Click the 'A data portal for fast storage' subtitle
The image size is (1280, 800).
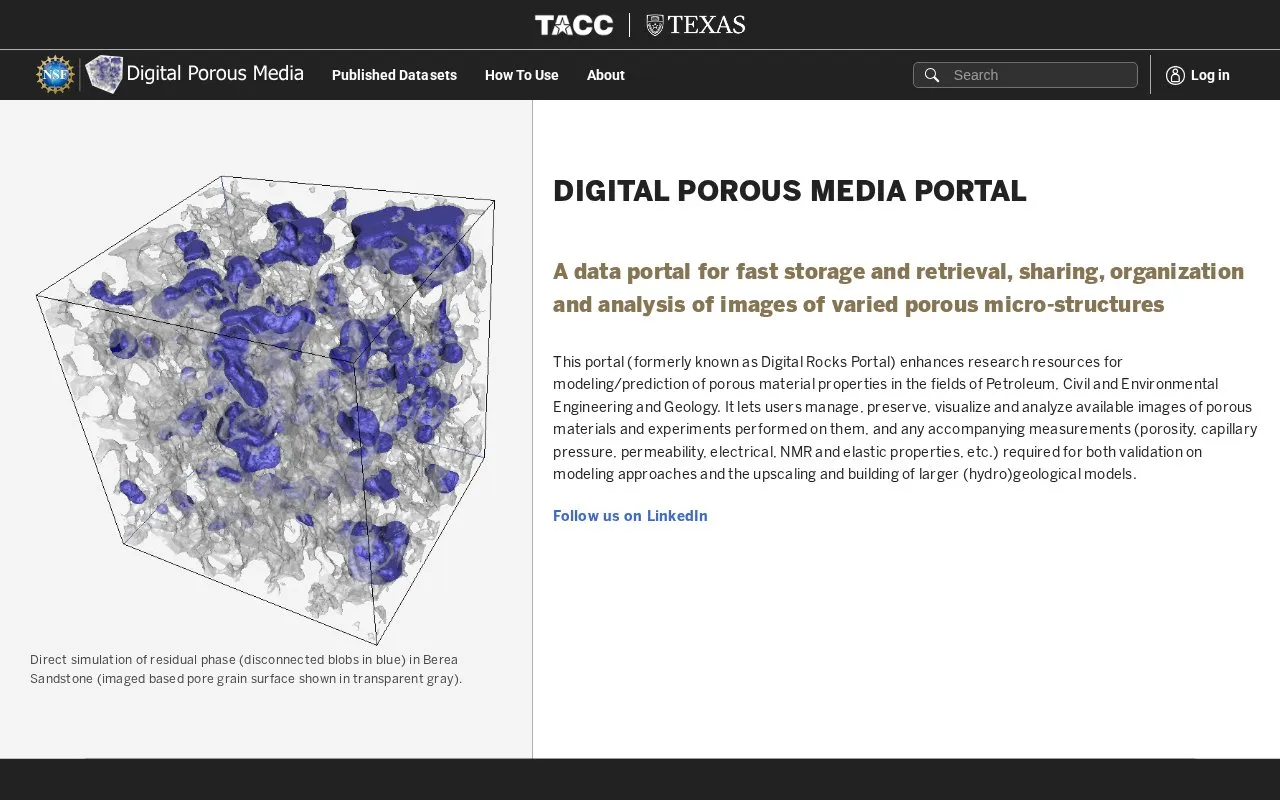[899, 288]
